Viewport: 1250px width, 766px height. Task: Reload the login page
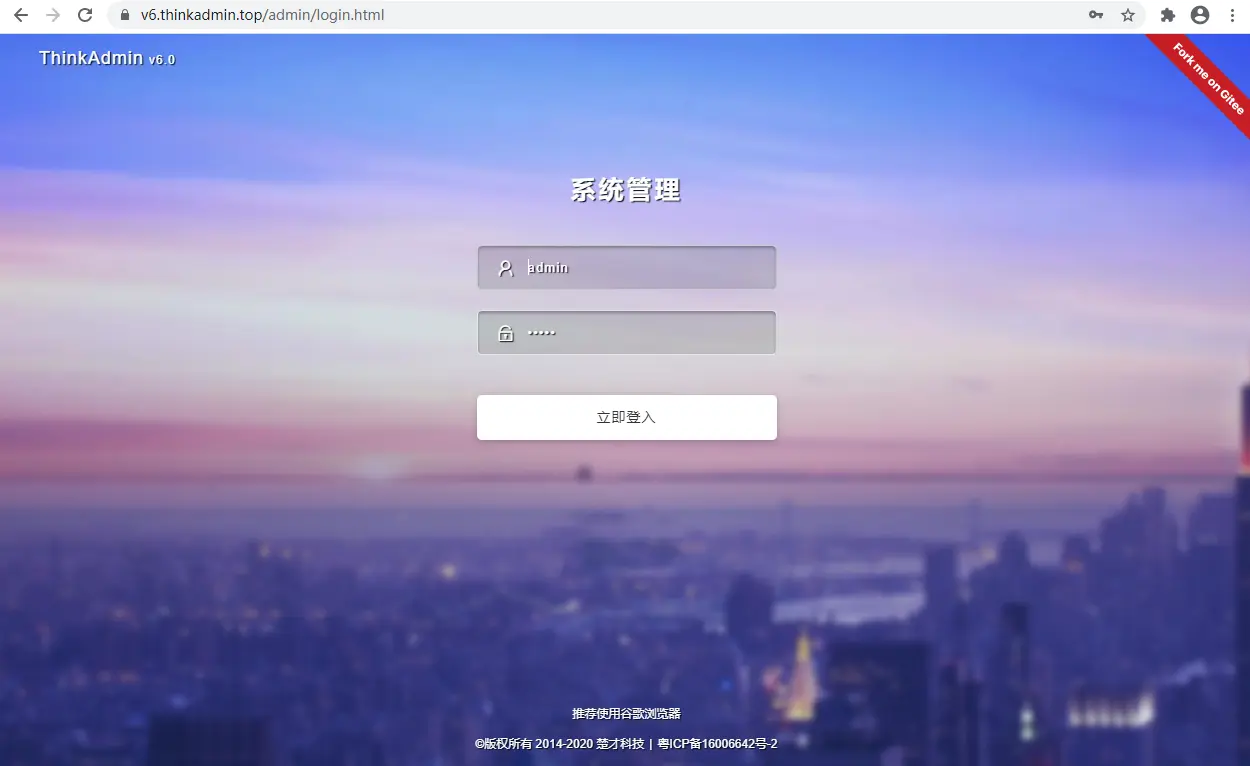tap(85, 15)
